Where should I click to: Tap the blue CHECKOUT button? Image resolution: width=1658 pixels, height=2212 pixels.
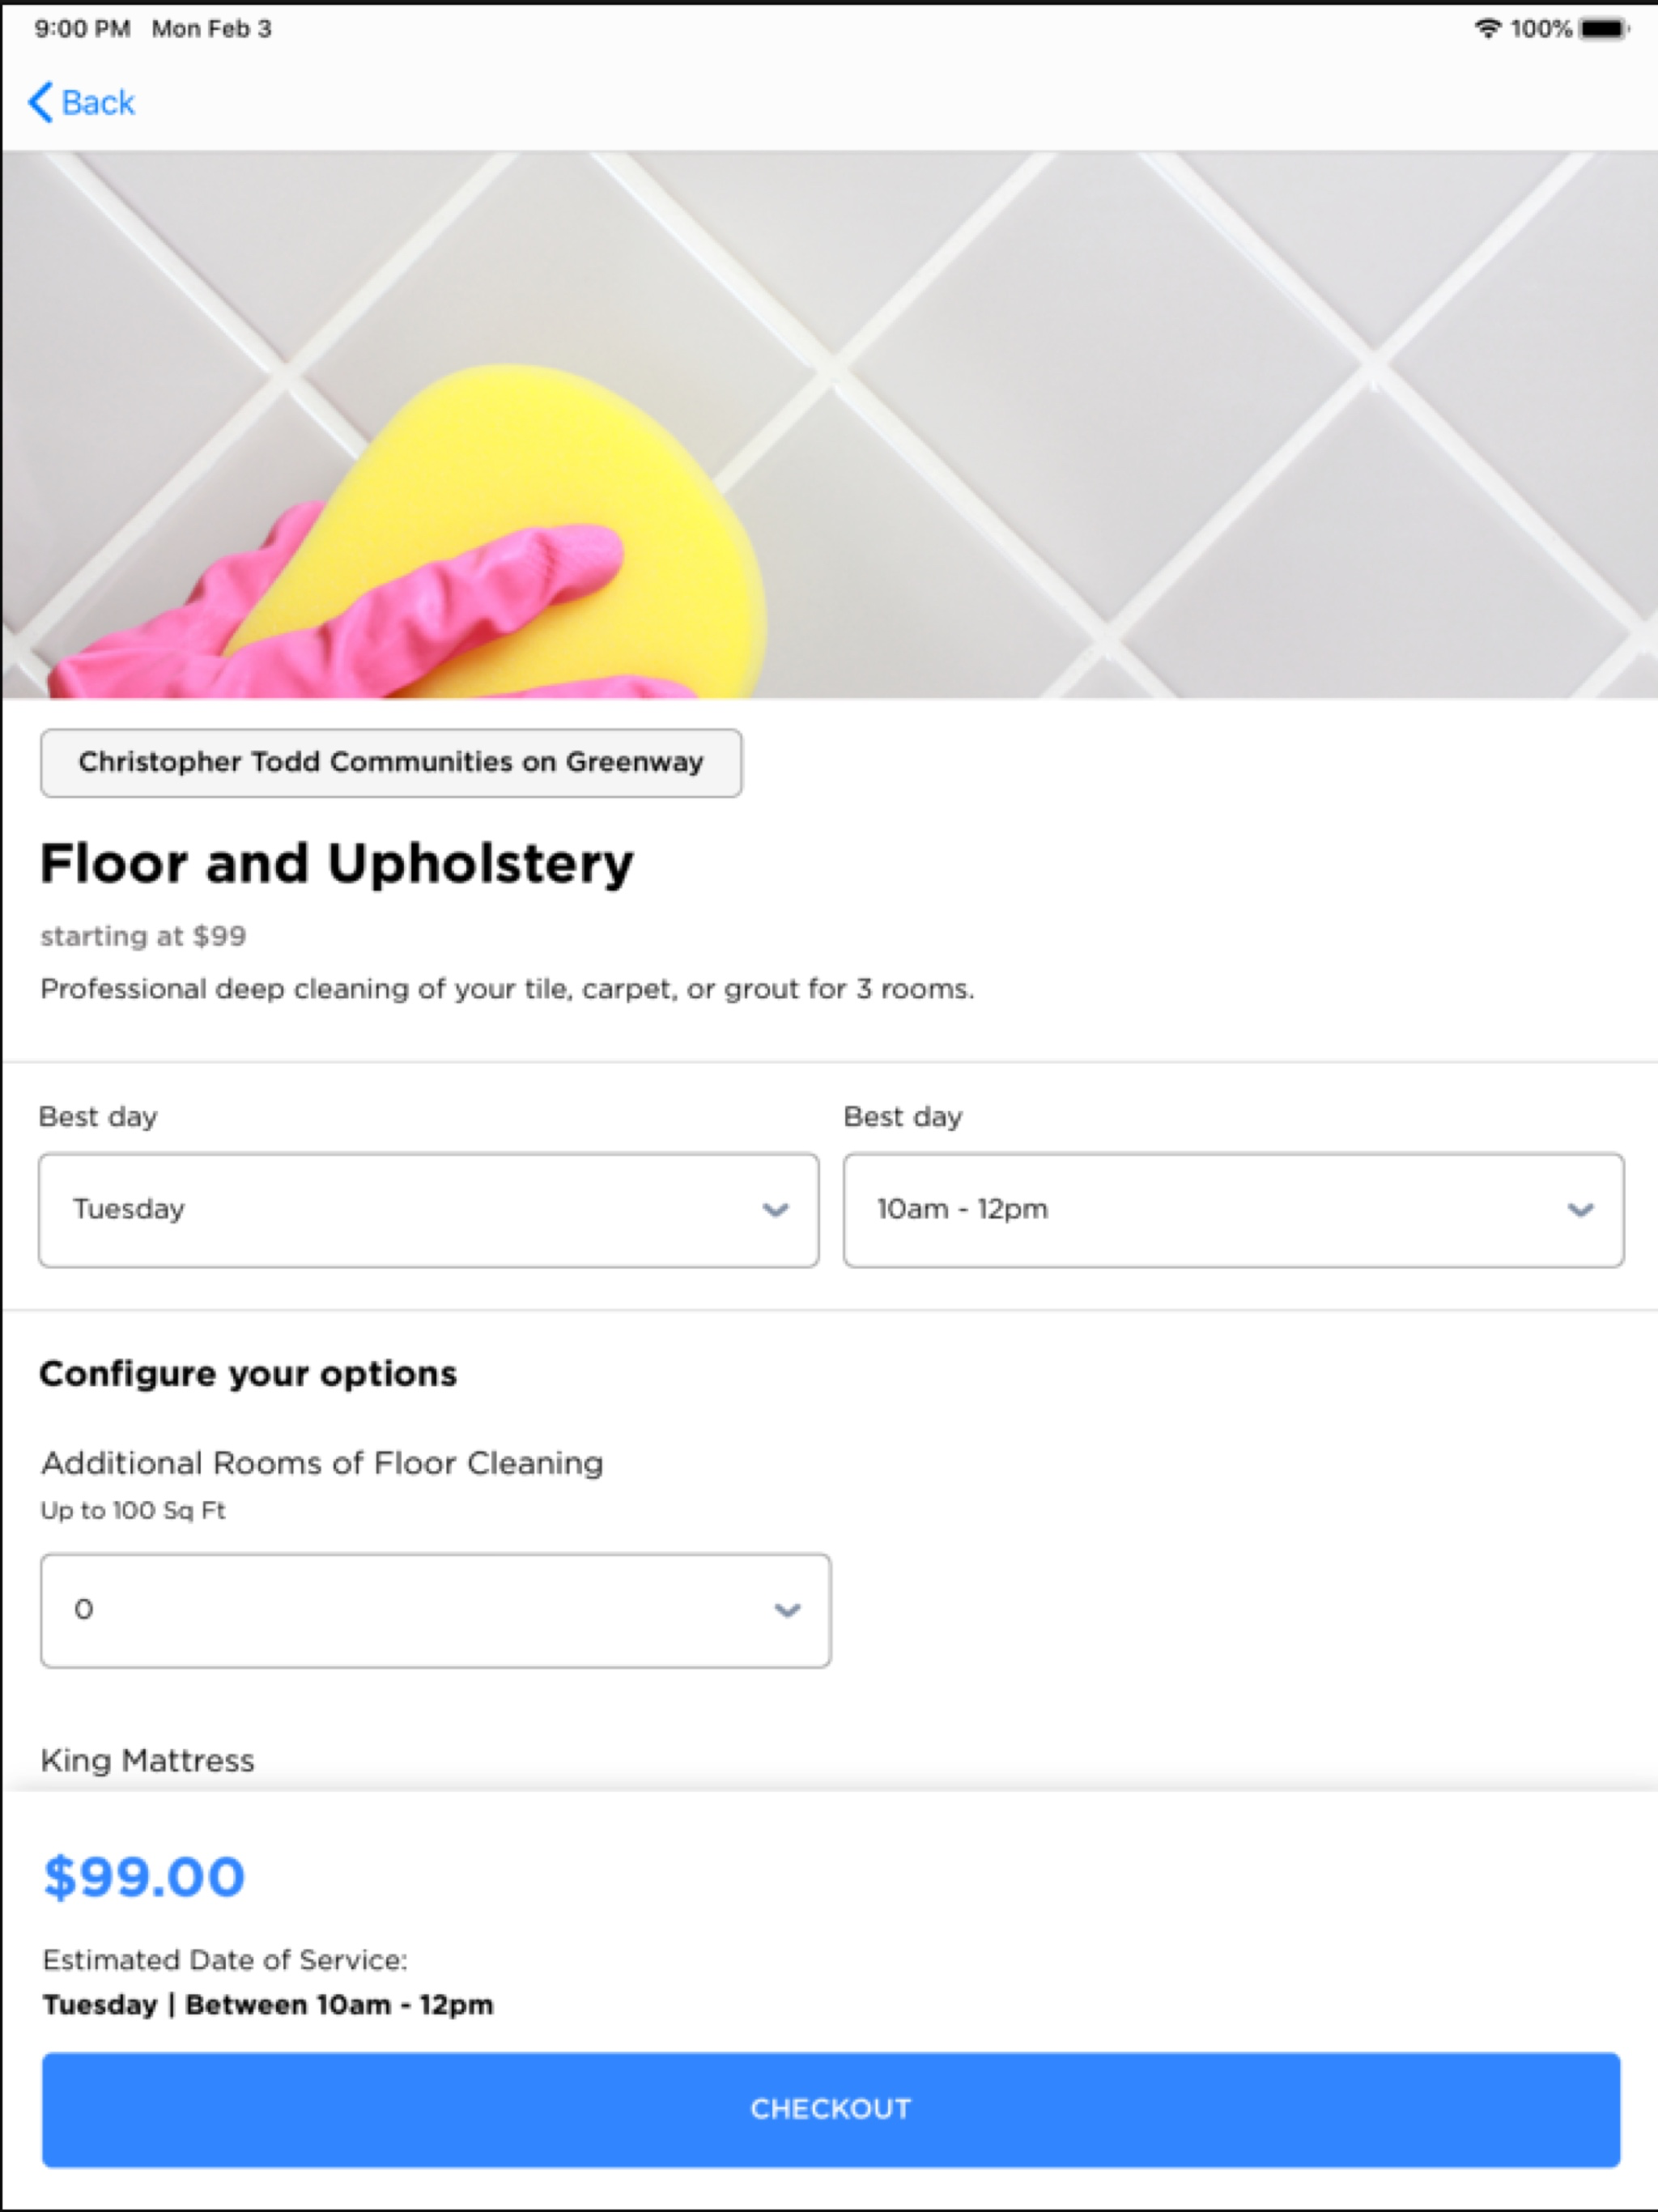[x=831, y=2109]
